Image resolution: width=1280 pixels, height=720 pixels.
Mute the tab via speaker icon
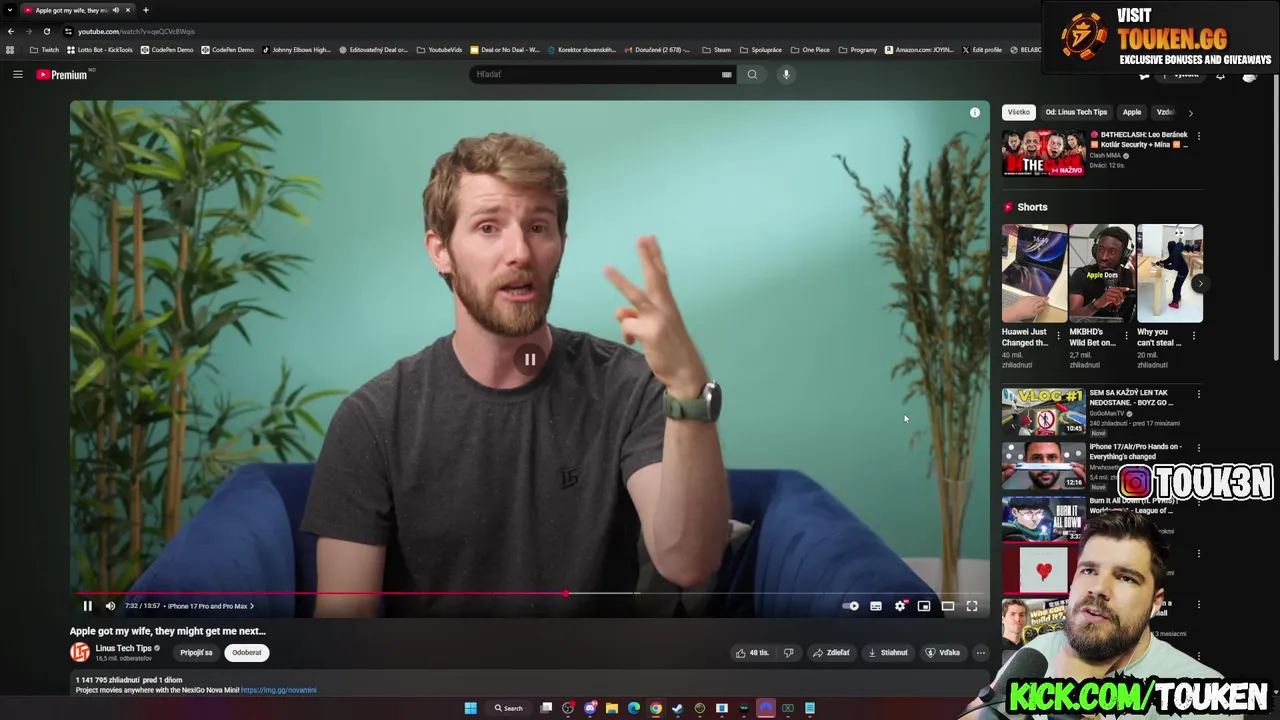115,10
